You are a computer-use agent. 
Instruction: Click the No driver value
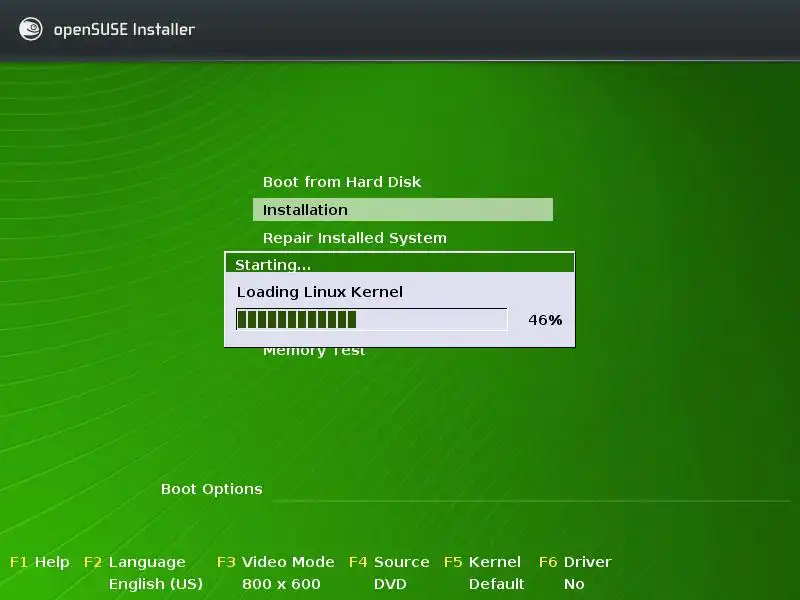pos(574,584)
